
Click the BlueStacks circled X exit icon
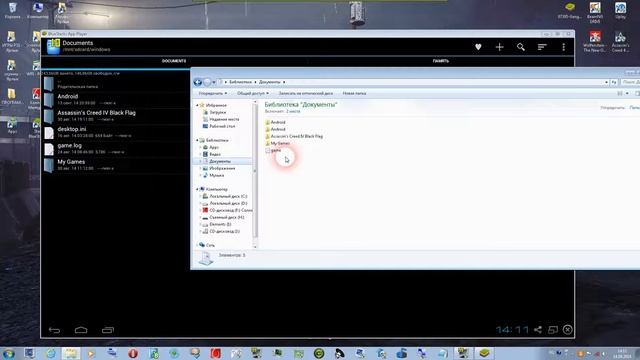567,329
